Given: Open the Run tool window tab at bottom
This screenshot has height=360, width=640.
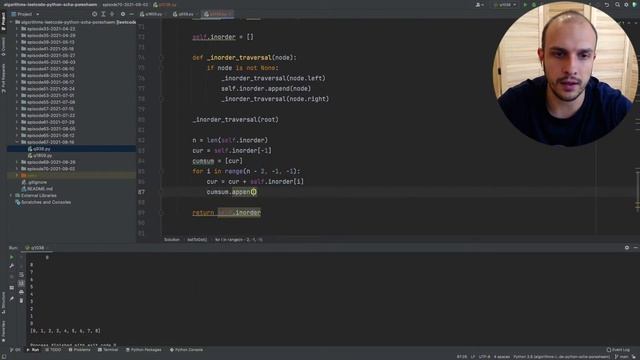Looking at the screenshot, I should tap(33, 350).
